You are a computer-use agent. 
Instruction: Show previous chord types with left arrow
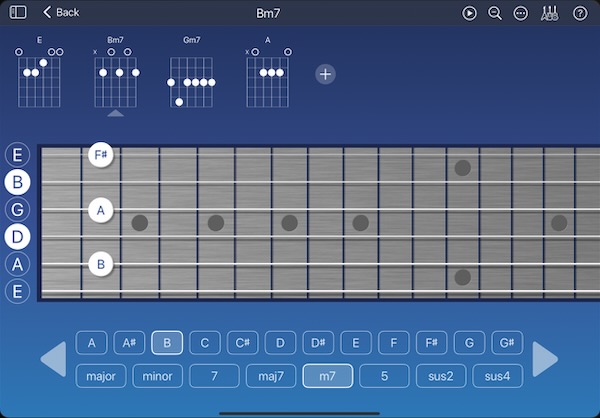[x=53, y=359]
